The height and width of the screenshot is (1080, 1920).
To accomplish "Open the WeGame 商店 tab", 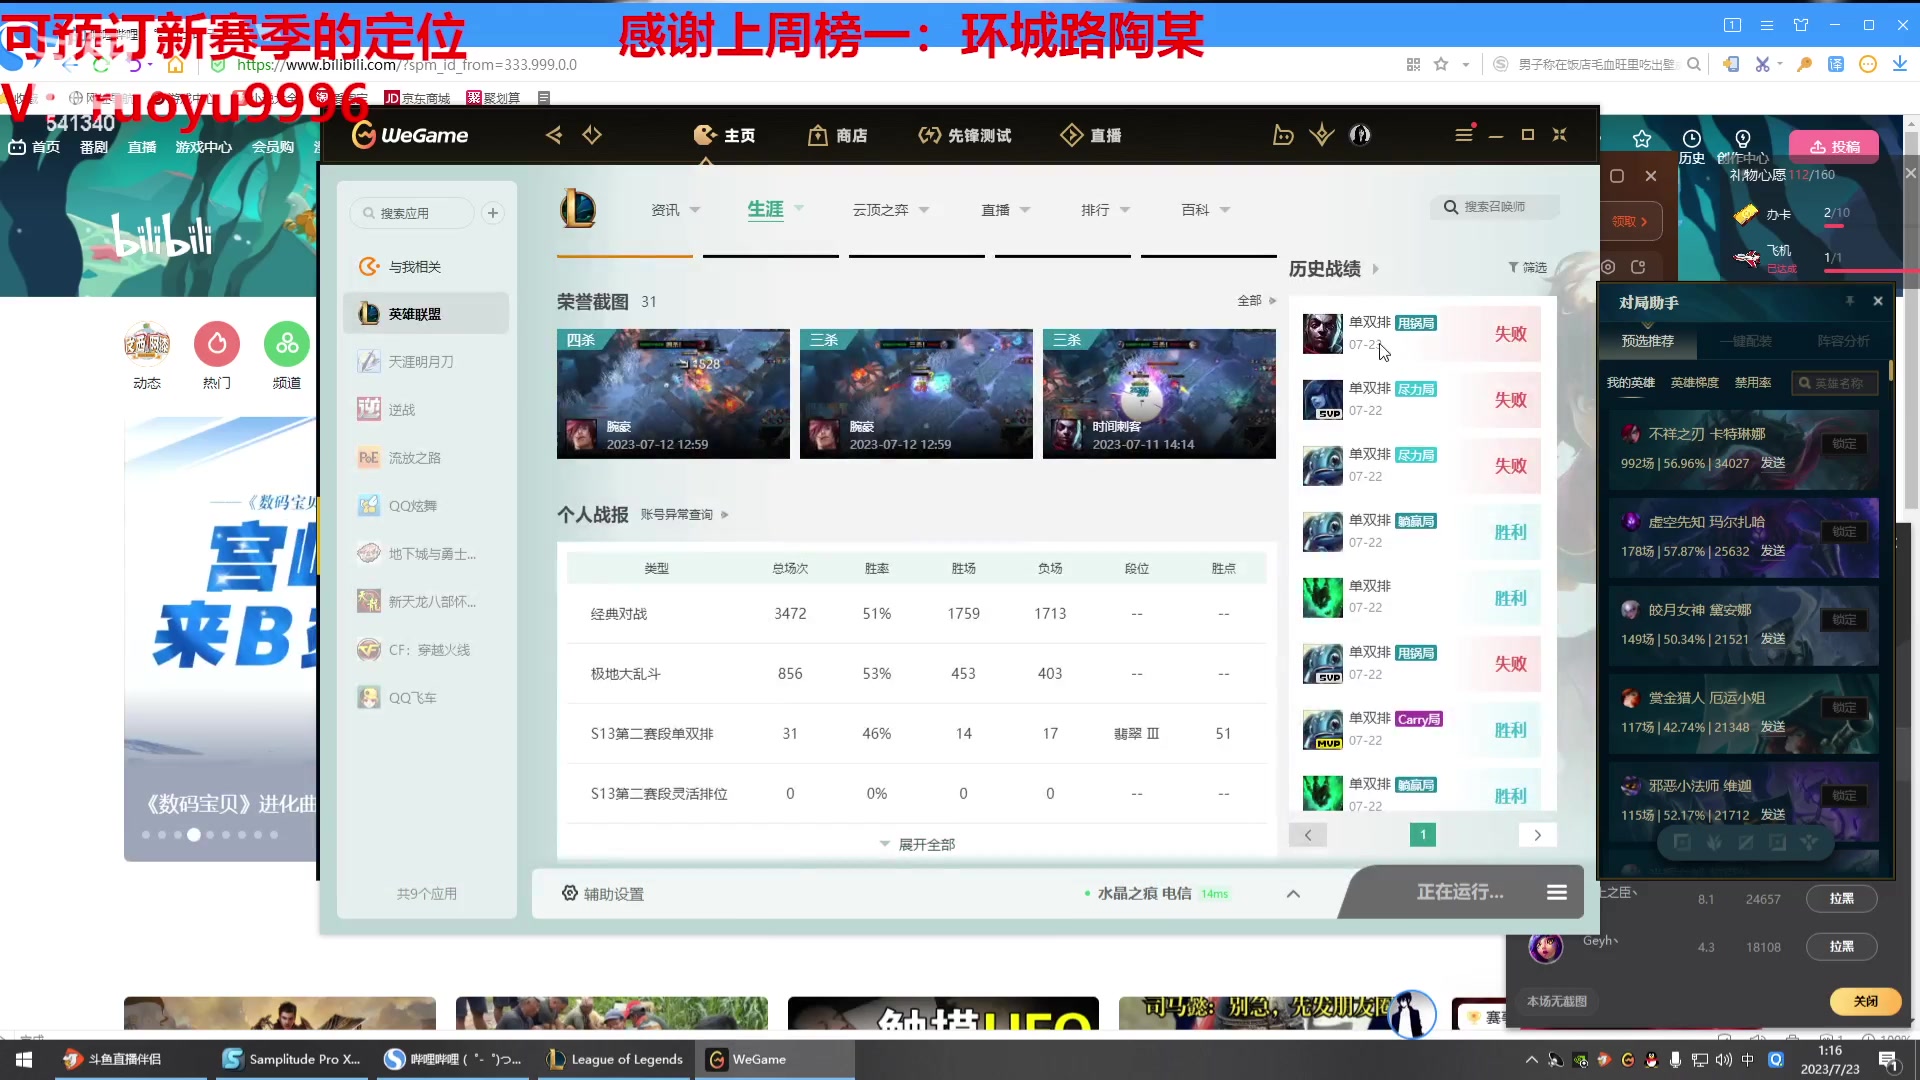I will tap(838, 135).
